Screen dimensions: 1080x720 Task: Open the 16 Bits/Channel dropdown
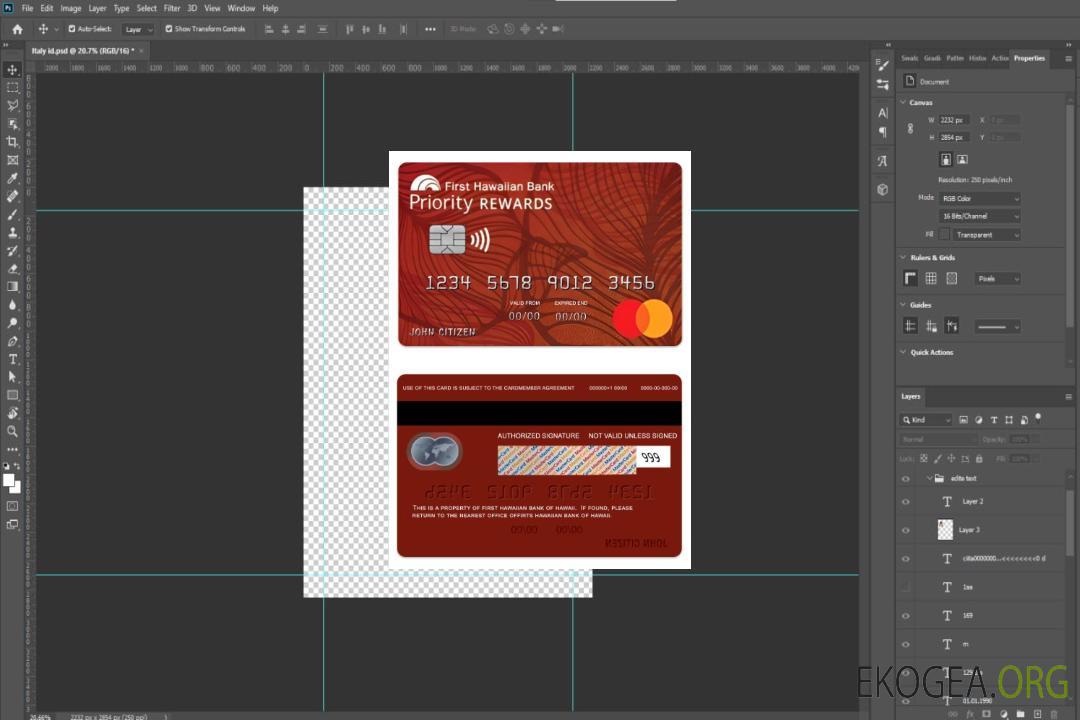pos(979,216)
